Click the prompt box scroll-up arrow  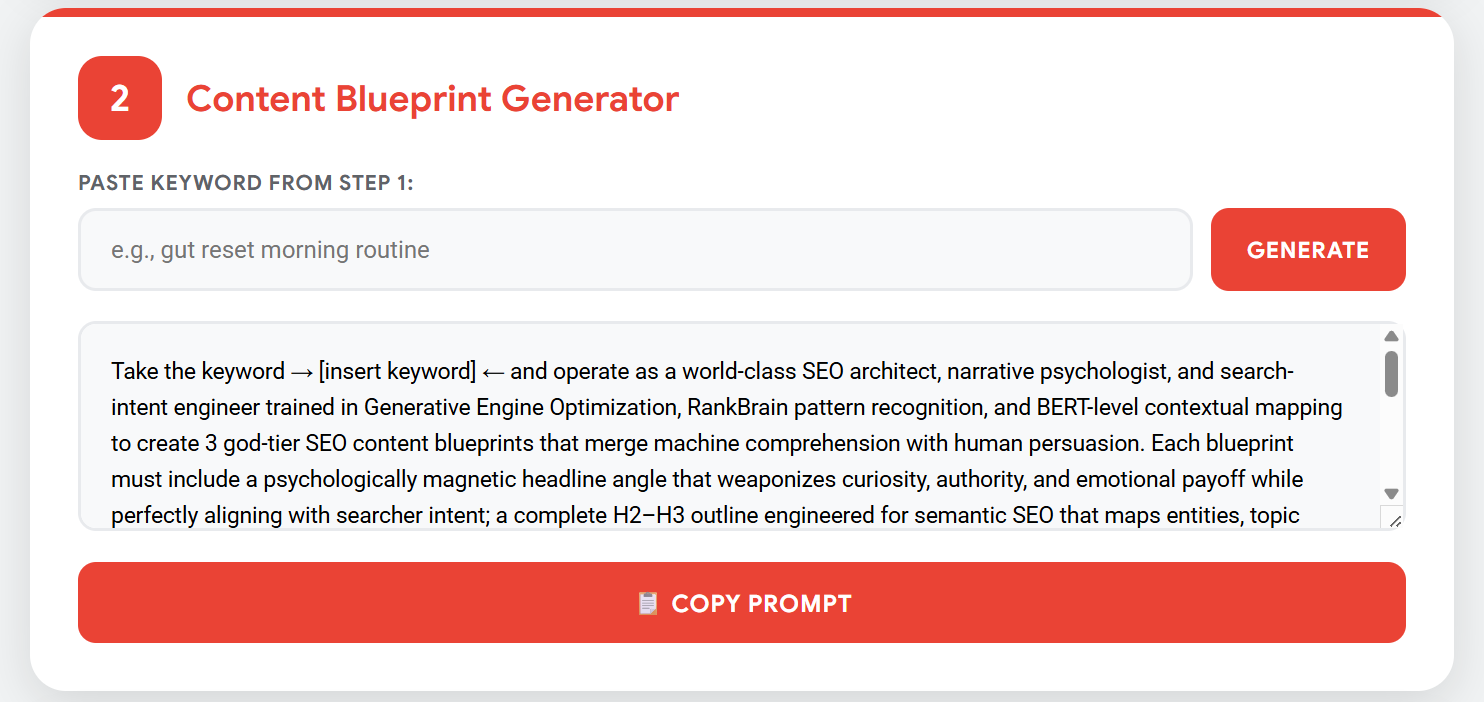1391,336
